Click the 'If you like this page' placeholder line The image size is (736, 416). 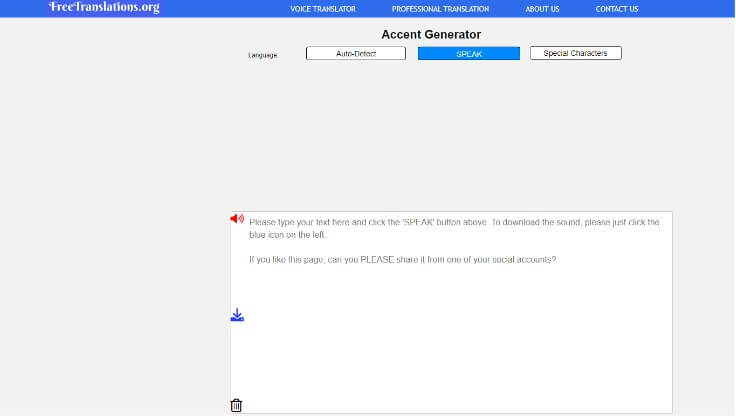pyautogui.click(x=403, y=260)
